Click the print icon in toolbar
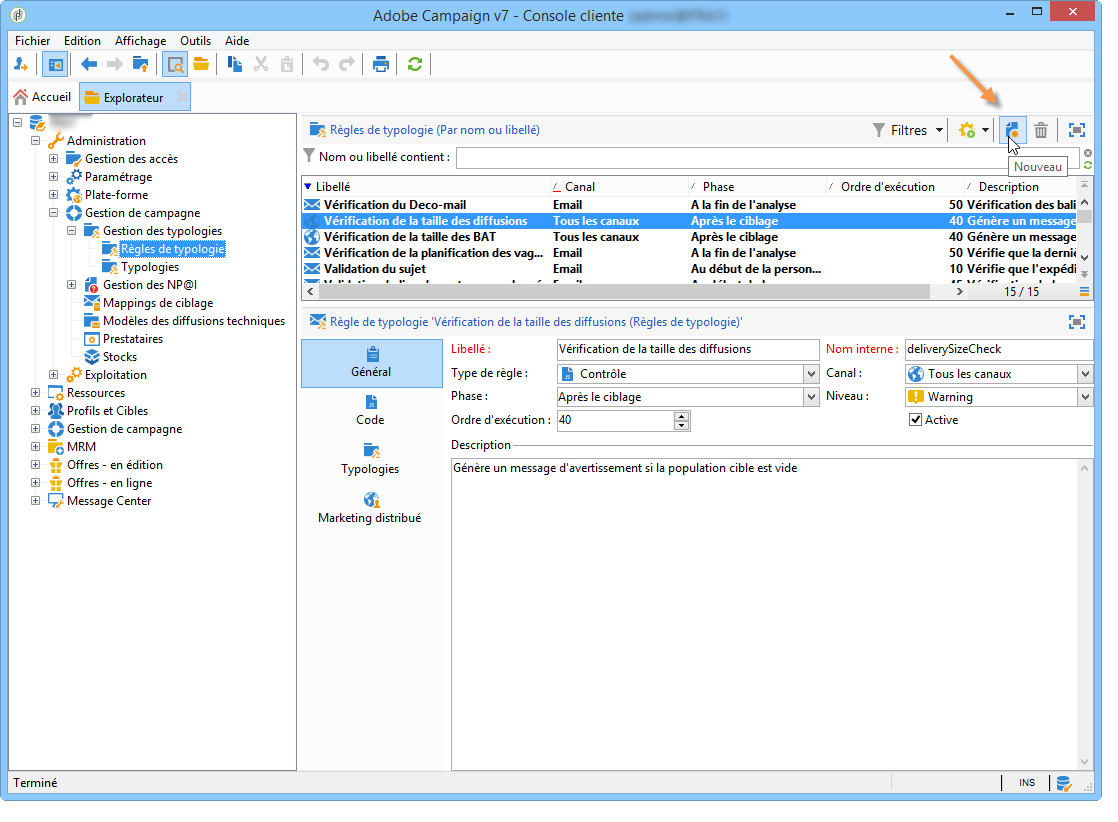Screen dimensions: 1118x822 tap(381, 65)
